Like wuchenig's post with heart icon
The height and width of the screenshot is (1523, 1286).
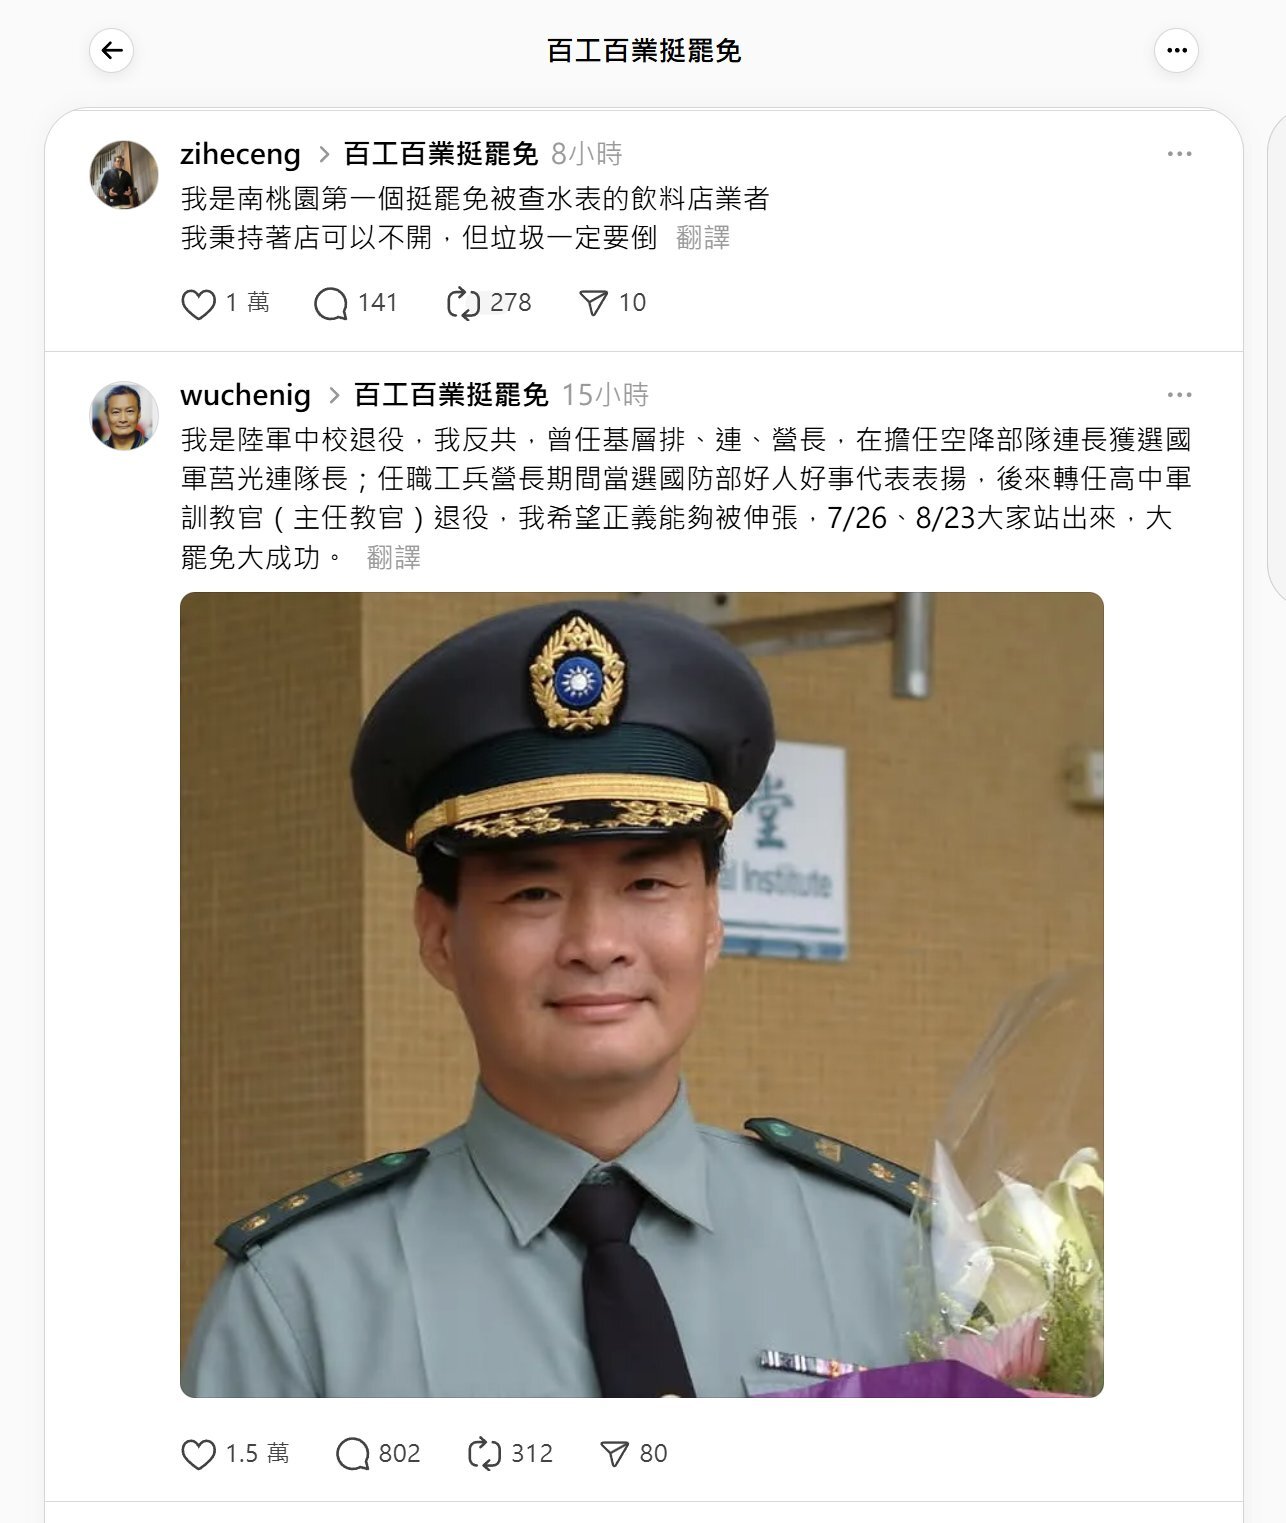[x=198, y=1454]
